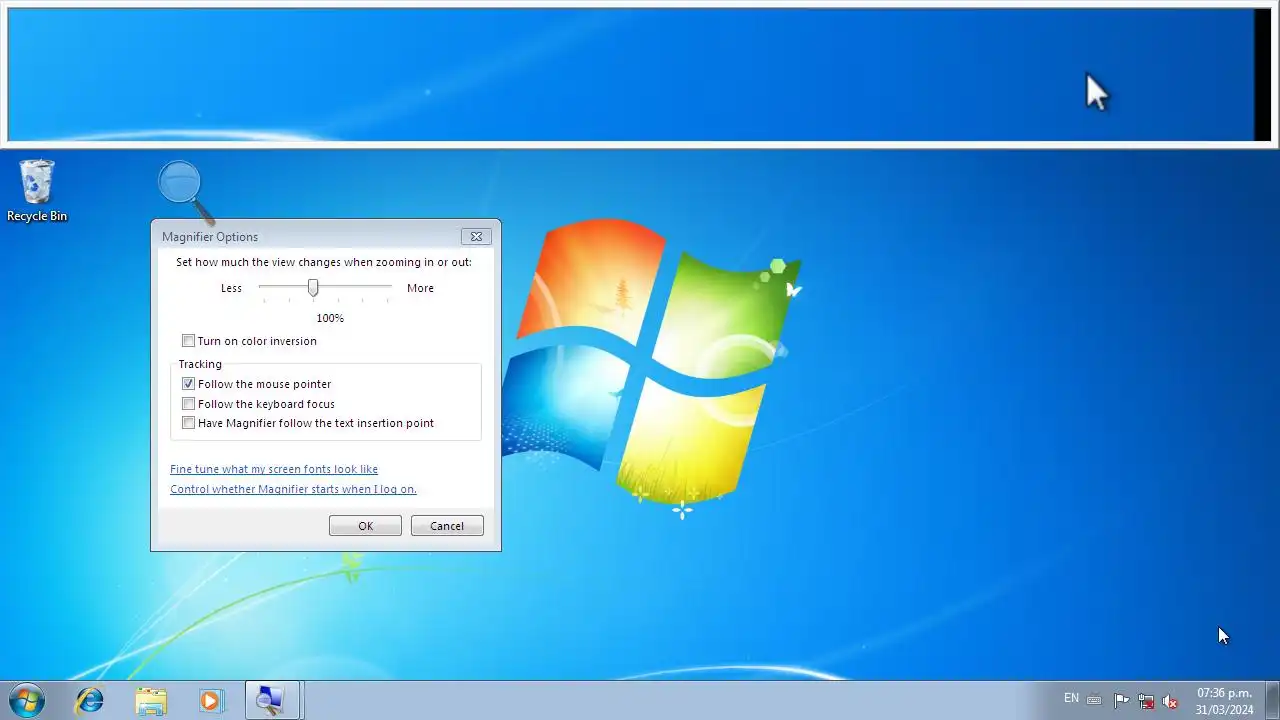Click the muted volume speaker icon
The width and height of the screenshot is (1280, 720).
pos(1170,701)
